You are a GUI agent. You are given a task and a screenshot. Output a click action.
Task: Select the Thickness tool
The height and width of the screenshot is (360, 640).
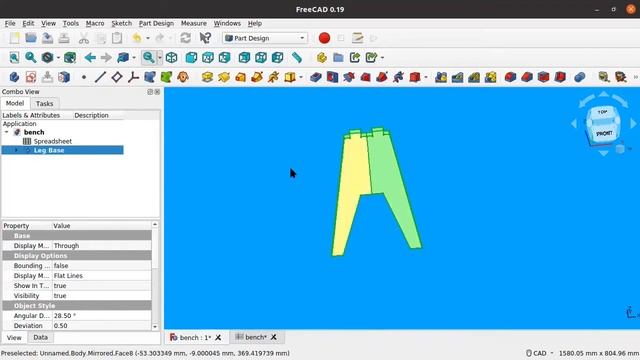coord(560,77)
